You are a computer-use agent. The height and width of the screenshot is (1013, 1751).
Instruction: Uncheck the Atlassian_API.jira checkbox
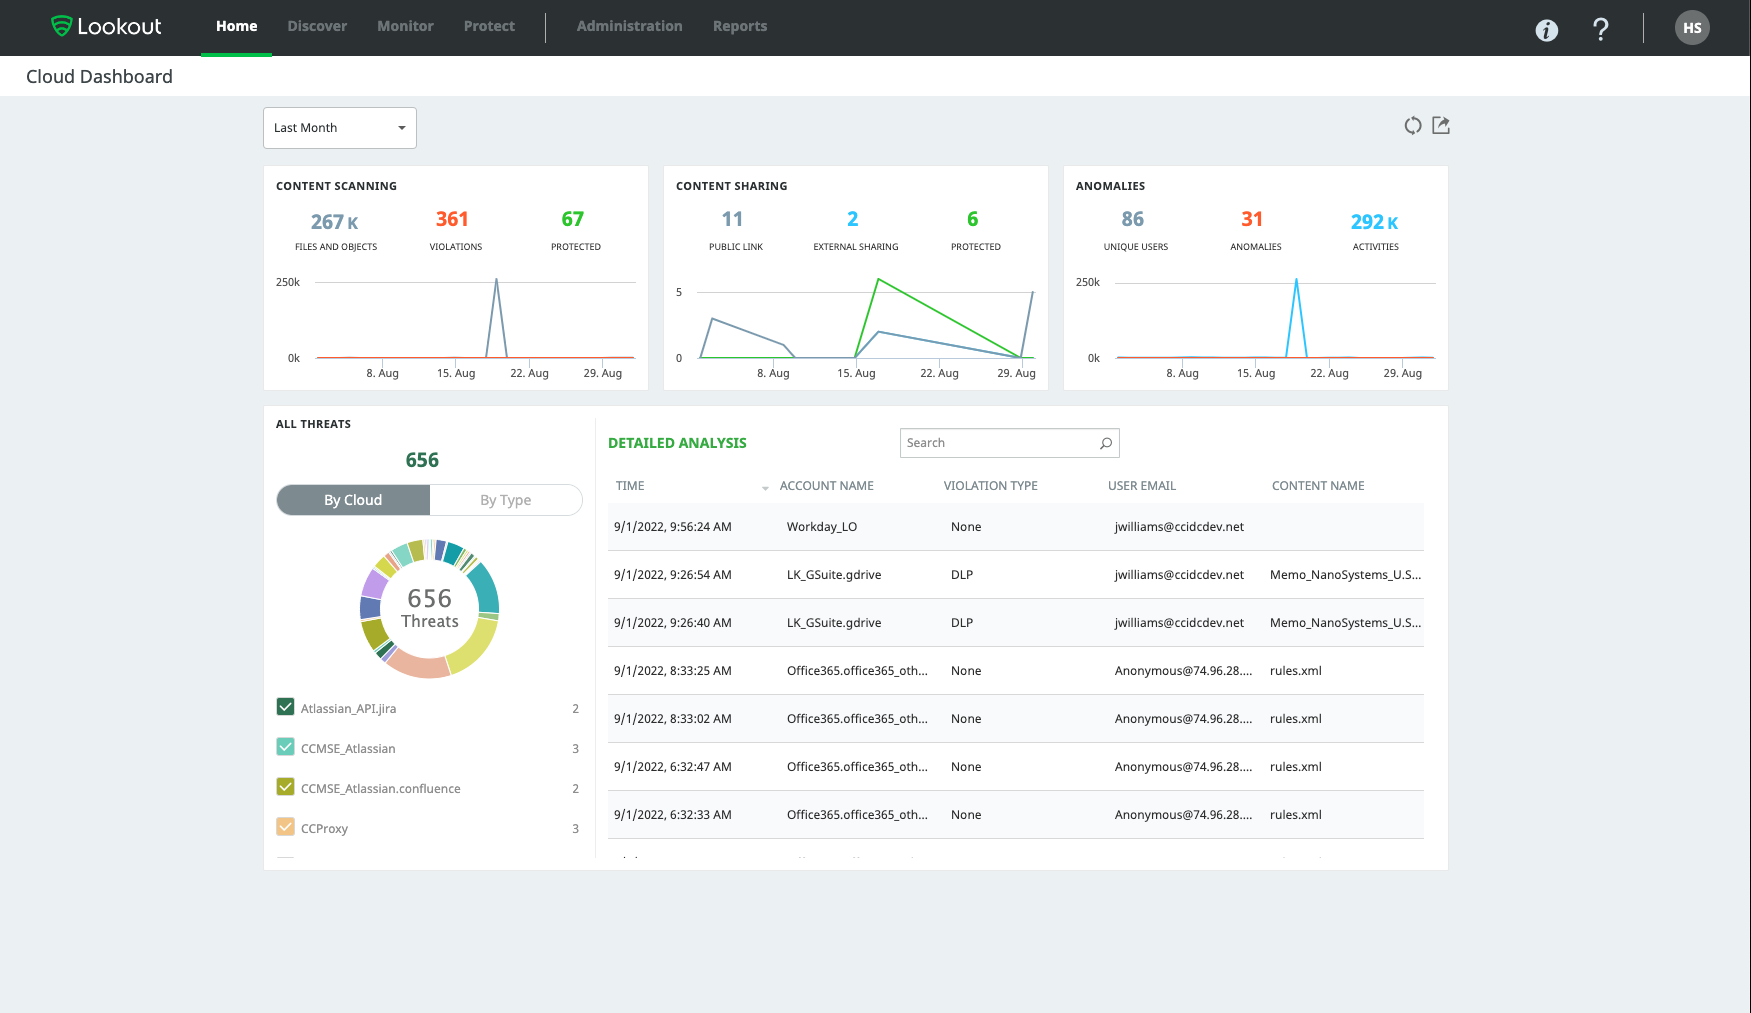(285, 707)
